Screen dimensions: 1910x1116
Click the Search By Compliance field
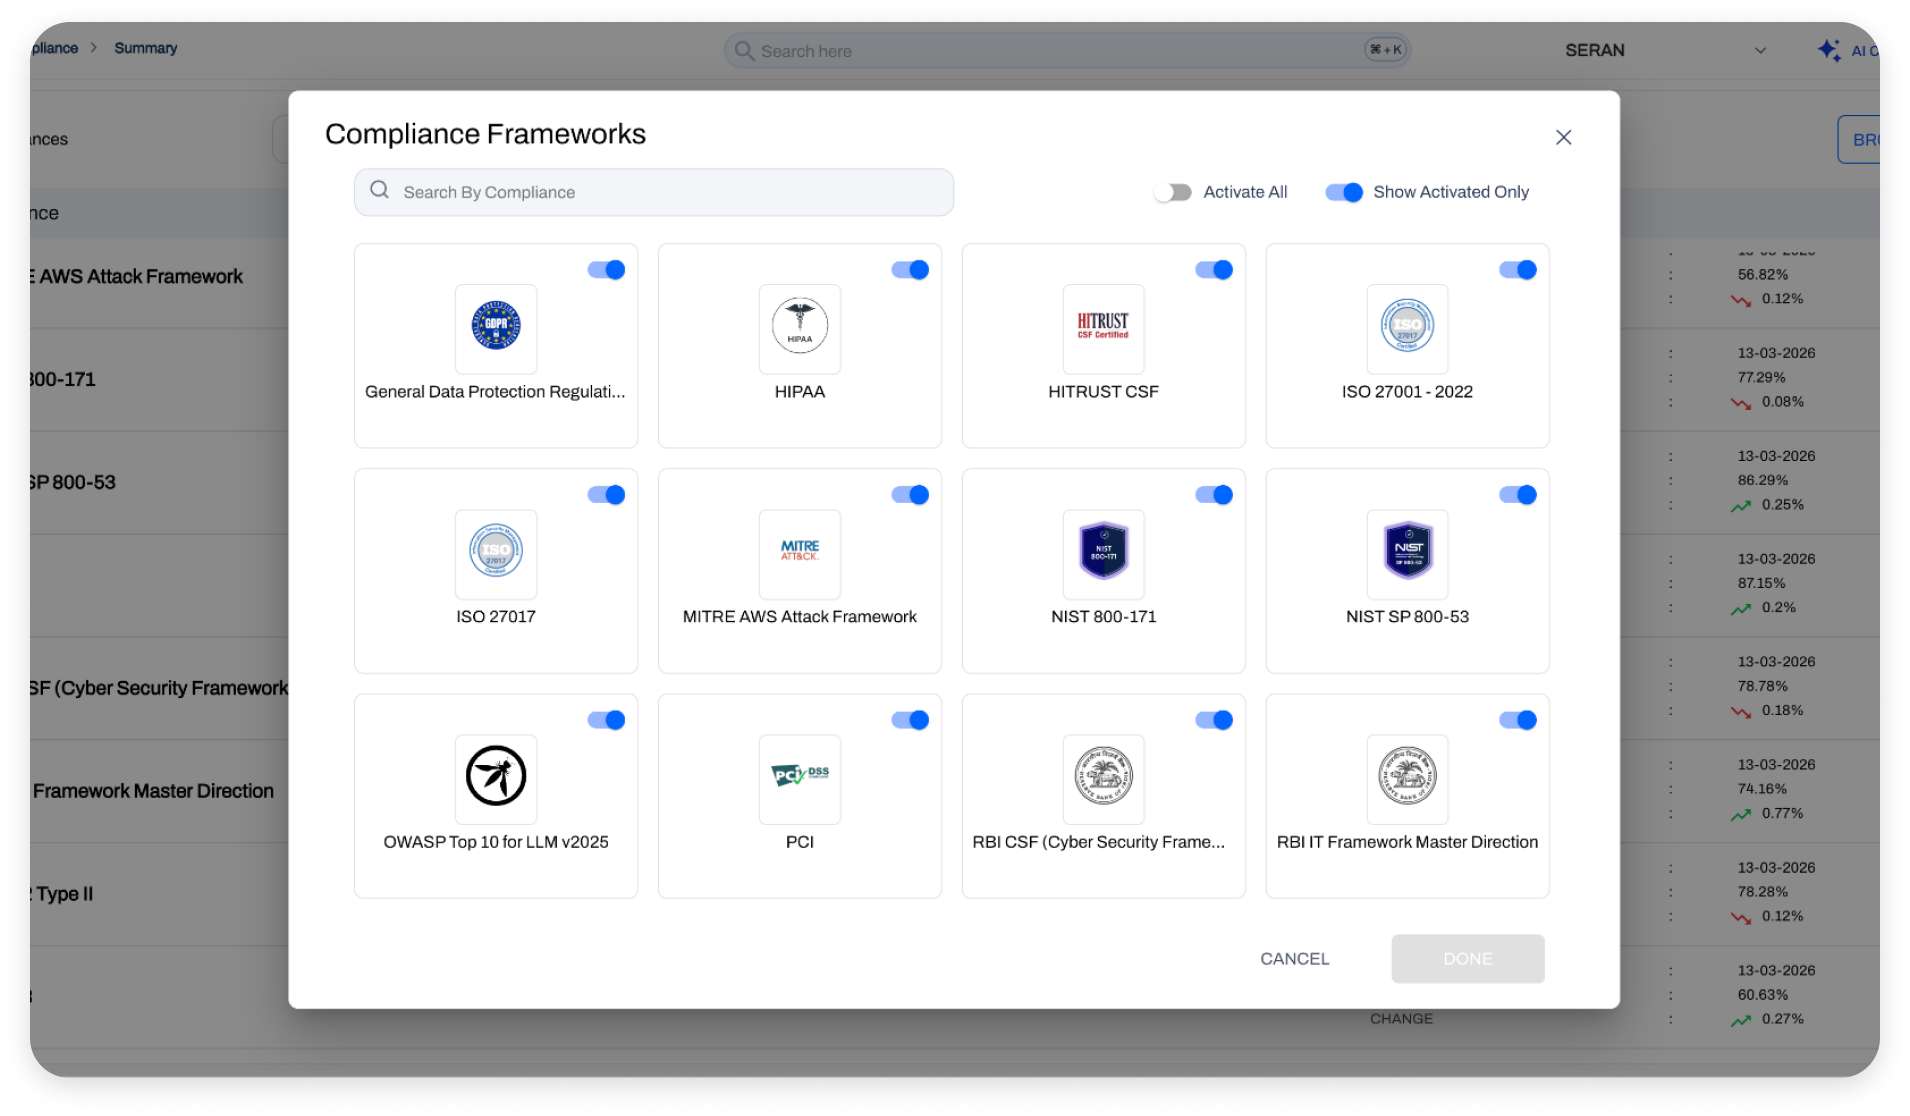coord(654,192)
